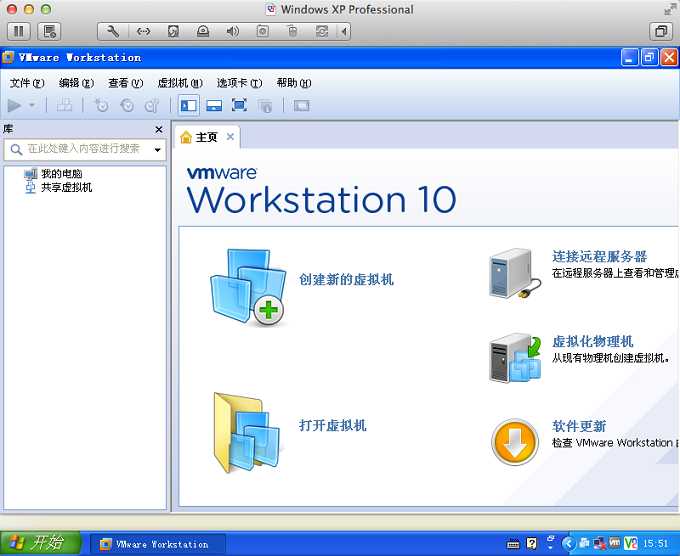Click the power on play button
Viewport: 680px width, 556px height.
(14, 105)
